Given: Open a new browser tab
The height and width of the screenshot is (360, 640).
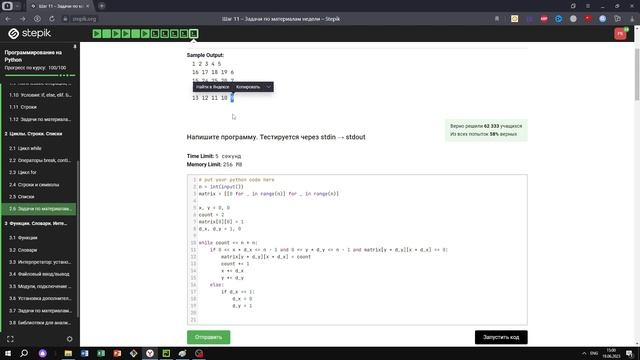Looking at the screenshot, I should click(102, 6).
